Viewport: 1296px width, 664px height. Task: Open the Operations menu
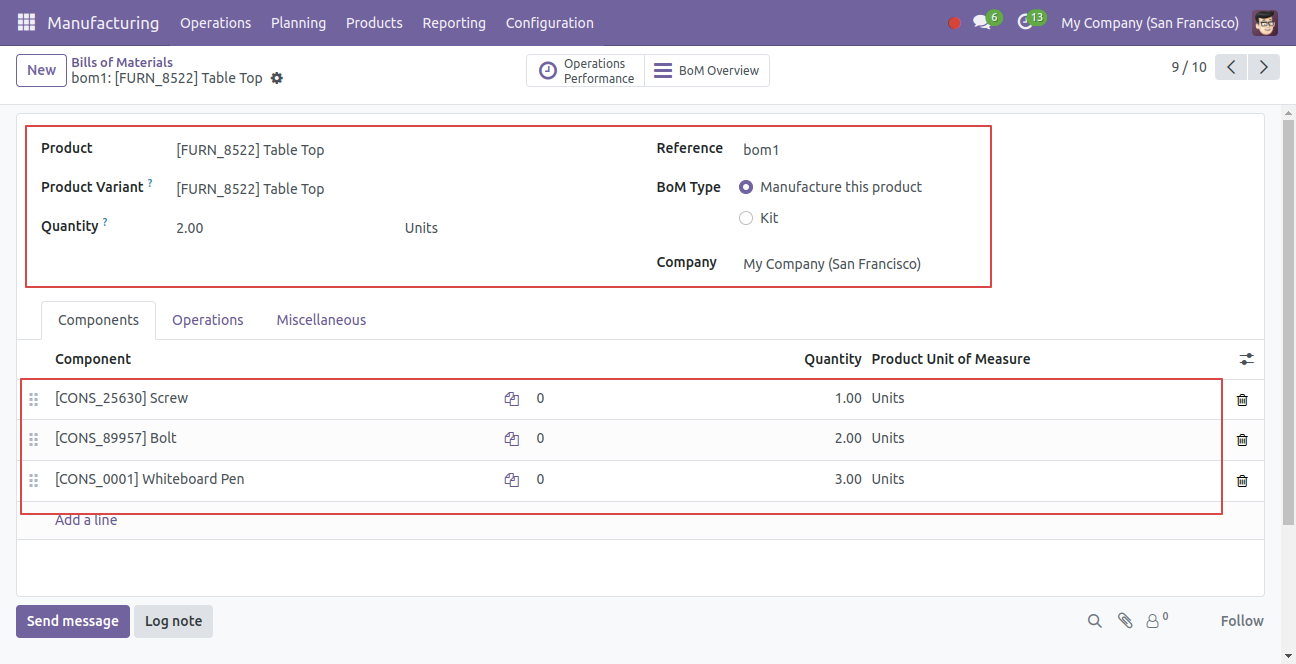pos(216,23)
